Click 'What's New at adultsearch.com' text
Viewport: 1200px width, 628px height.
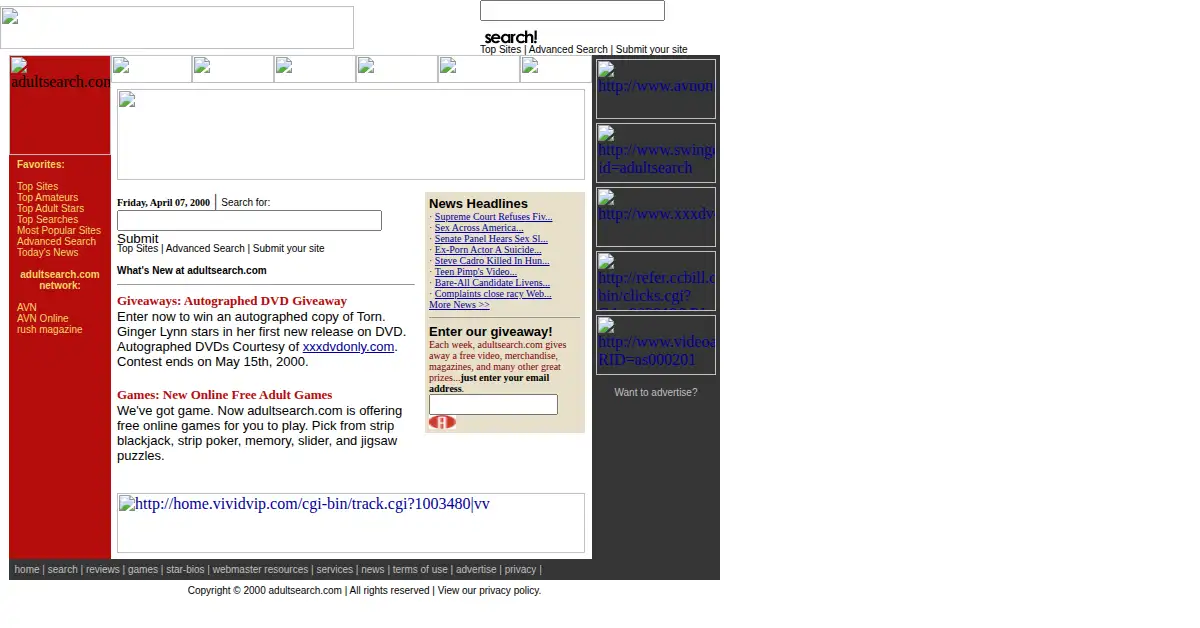coord(192,270)
